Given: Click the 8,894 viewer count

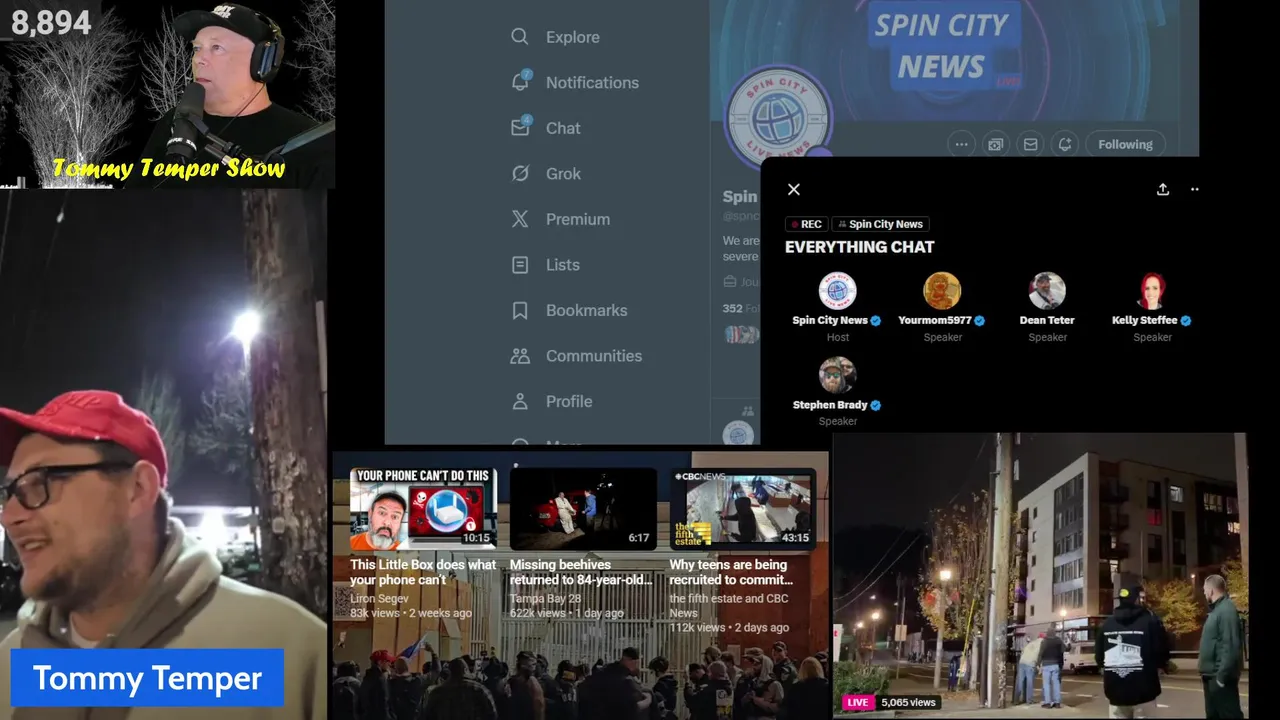Looking at the screenshot, I should (x=51, y=23).
